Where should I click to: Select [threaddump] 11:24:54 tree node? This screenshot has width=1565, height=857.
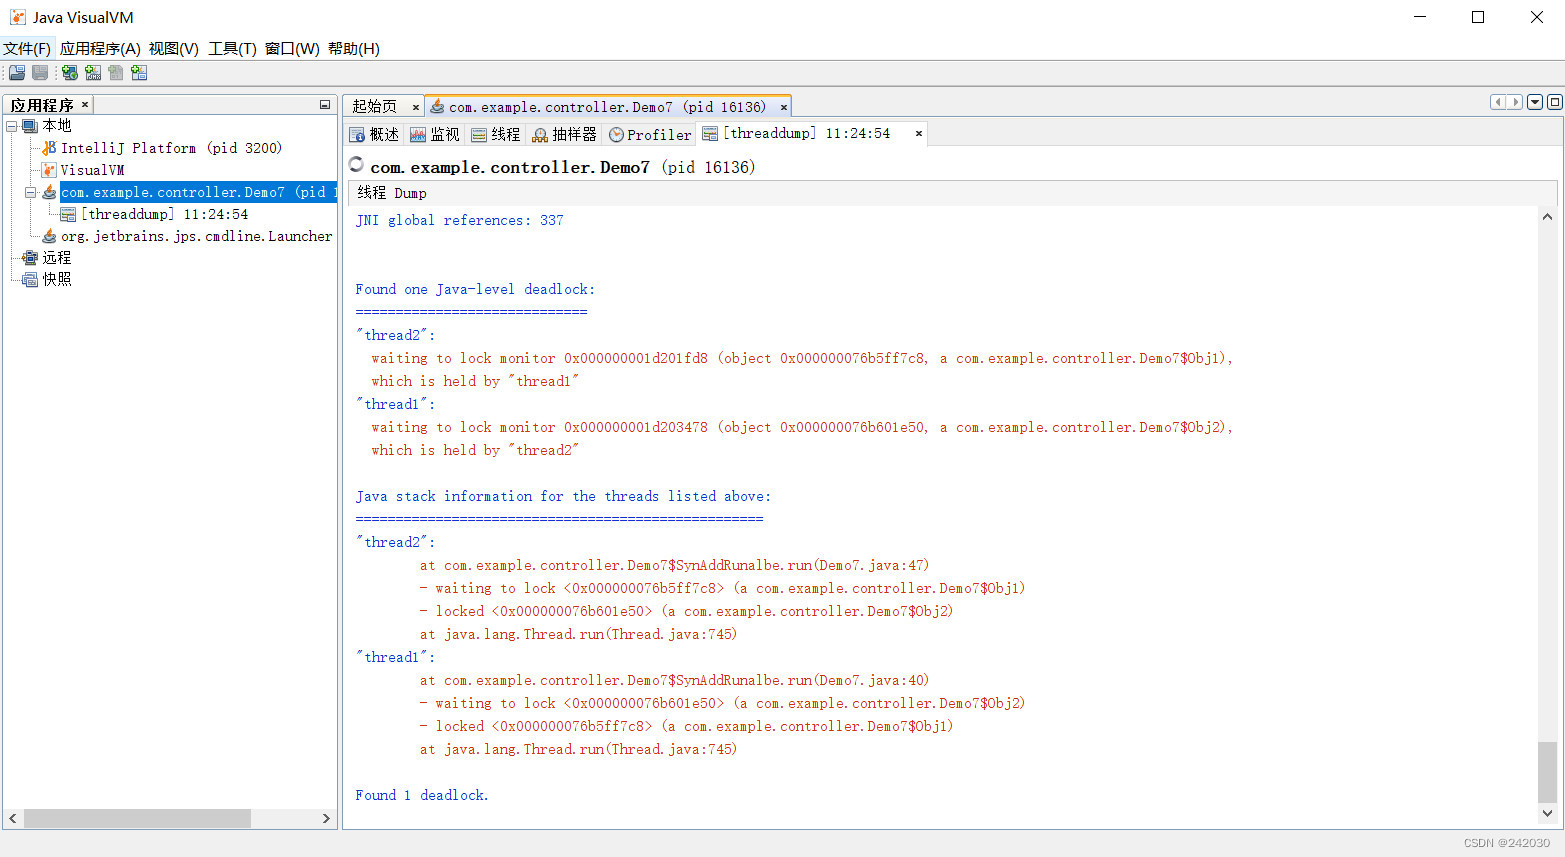pos(164,214)
